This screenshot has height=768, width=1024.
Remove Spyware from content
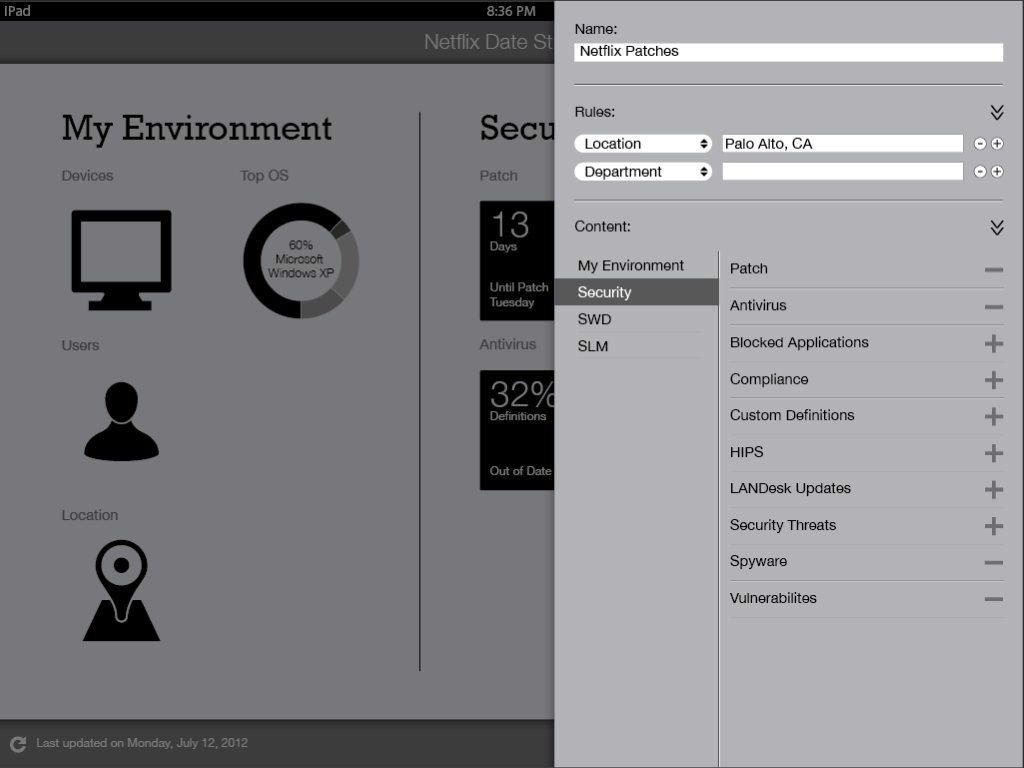[x=994, y=562]
